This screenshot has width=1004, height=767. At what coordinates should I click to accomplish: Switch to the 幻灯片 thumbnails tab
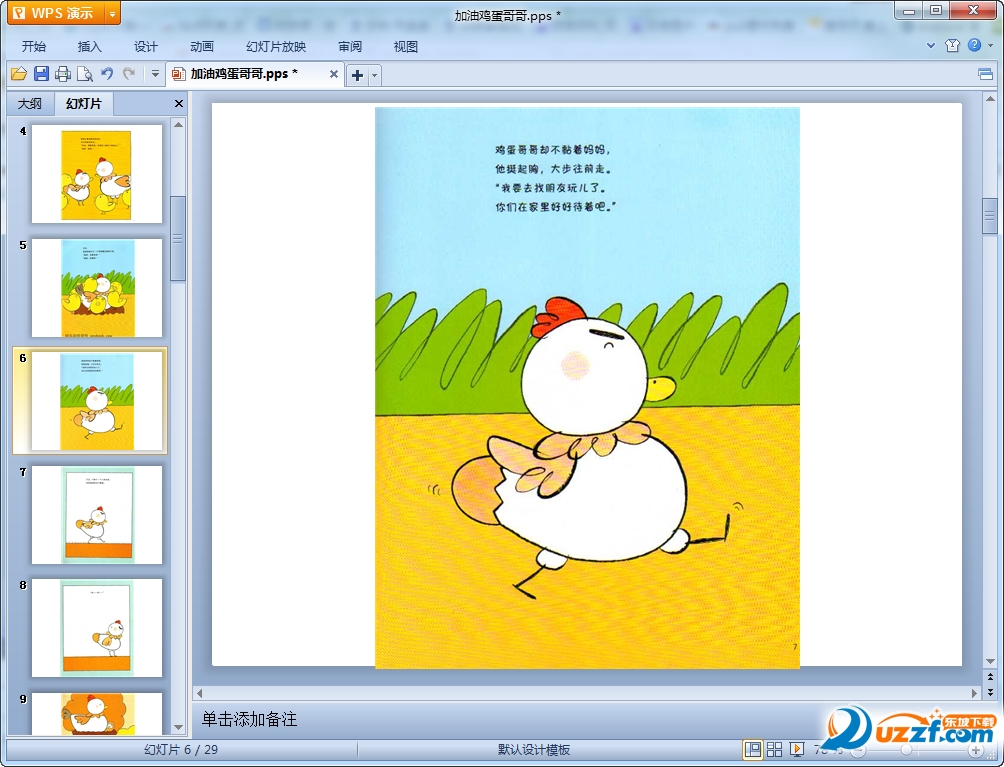pyautogui.click(x=84, y=103)
